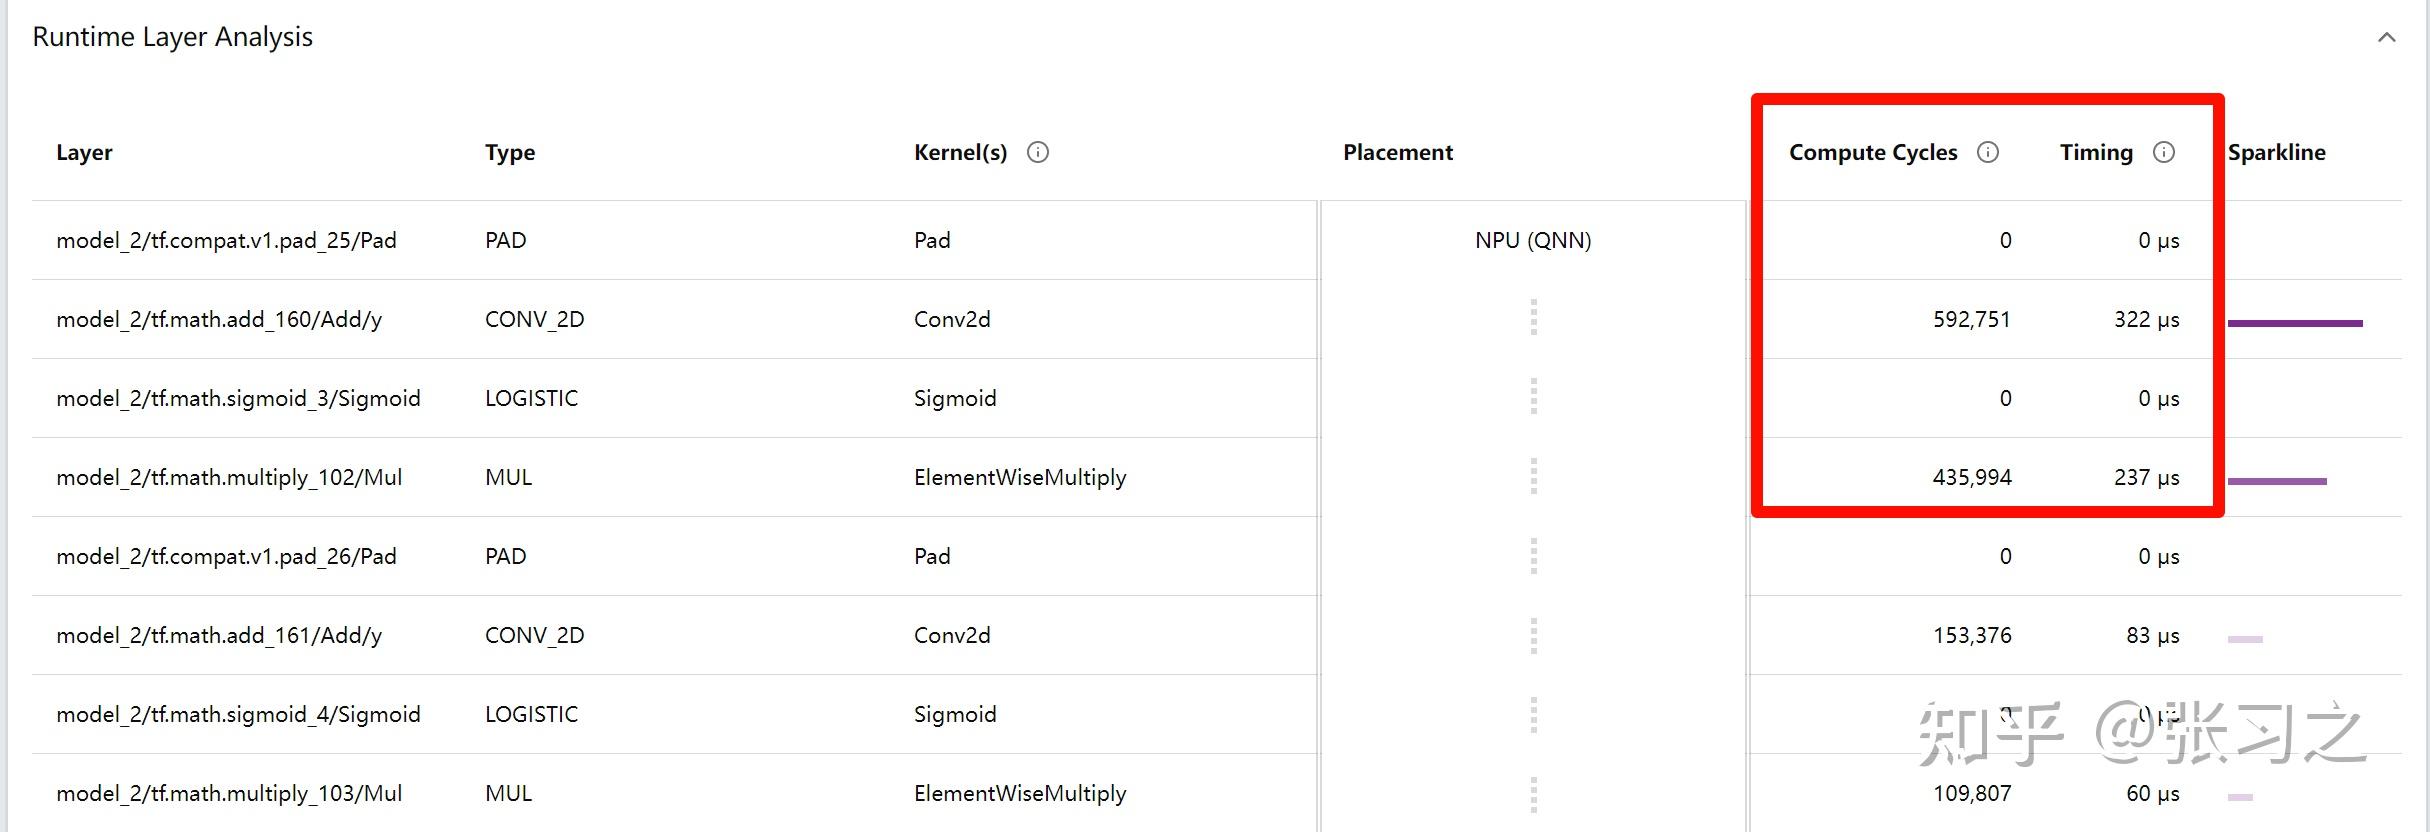The width and height of the screenshot is (2430, 832).
Task: Click the multiply_102/Mul layer name
Action: (x=229, y=477)
